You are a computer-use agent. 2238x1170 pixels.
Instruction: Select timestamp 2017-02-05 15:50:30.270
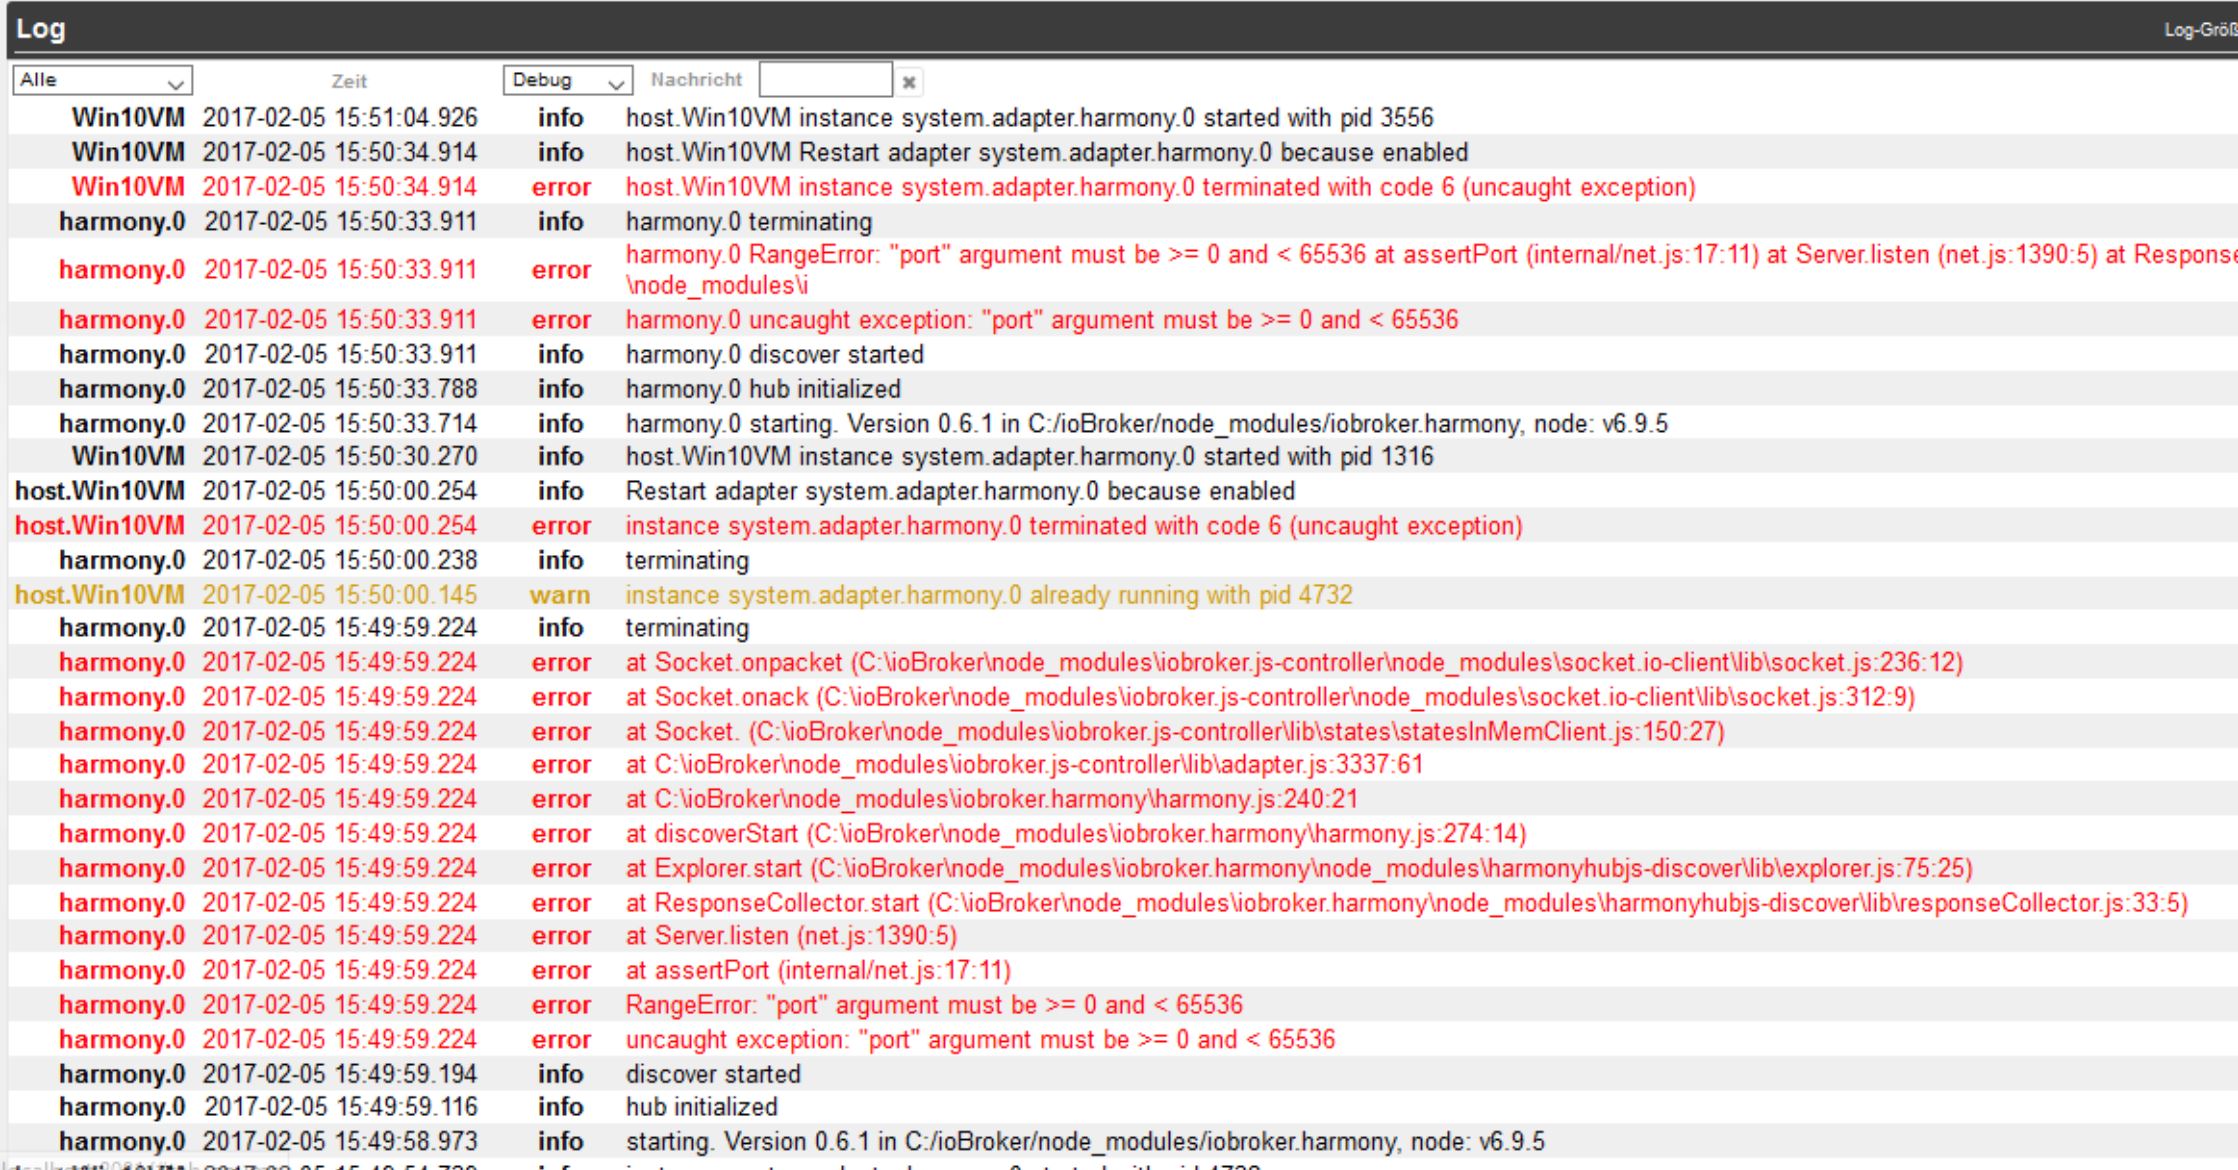tap(340, 457)
